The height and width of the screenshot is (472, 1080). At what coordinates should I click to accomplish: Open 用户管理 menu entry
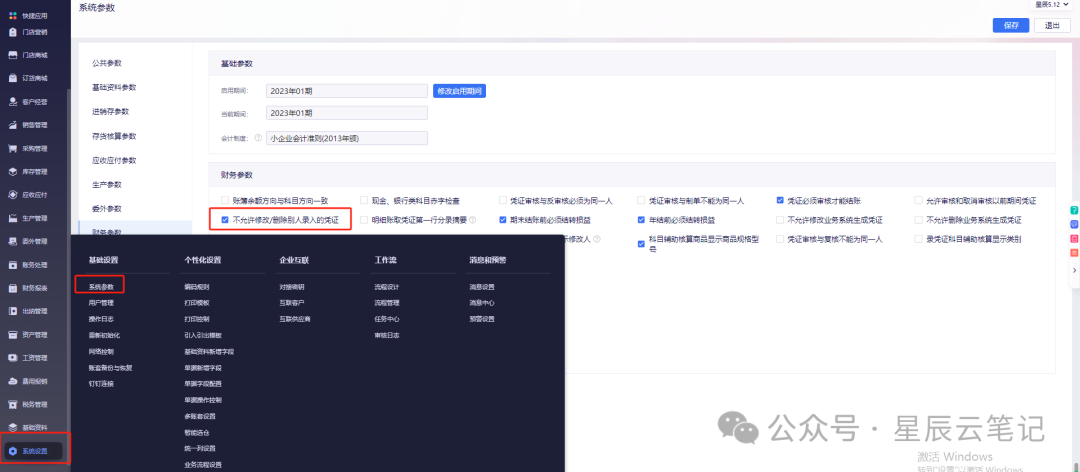[x=101, y=302]
